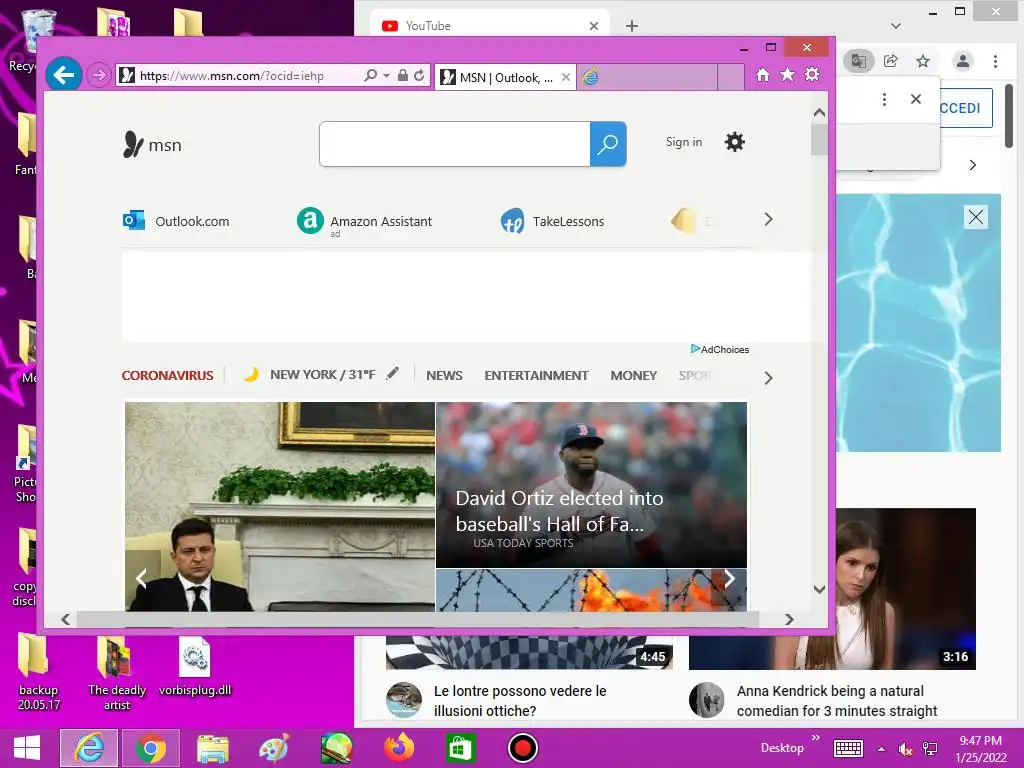Click the red record button in taskbar

click(522, 748)
